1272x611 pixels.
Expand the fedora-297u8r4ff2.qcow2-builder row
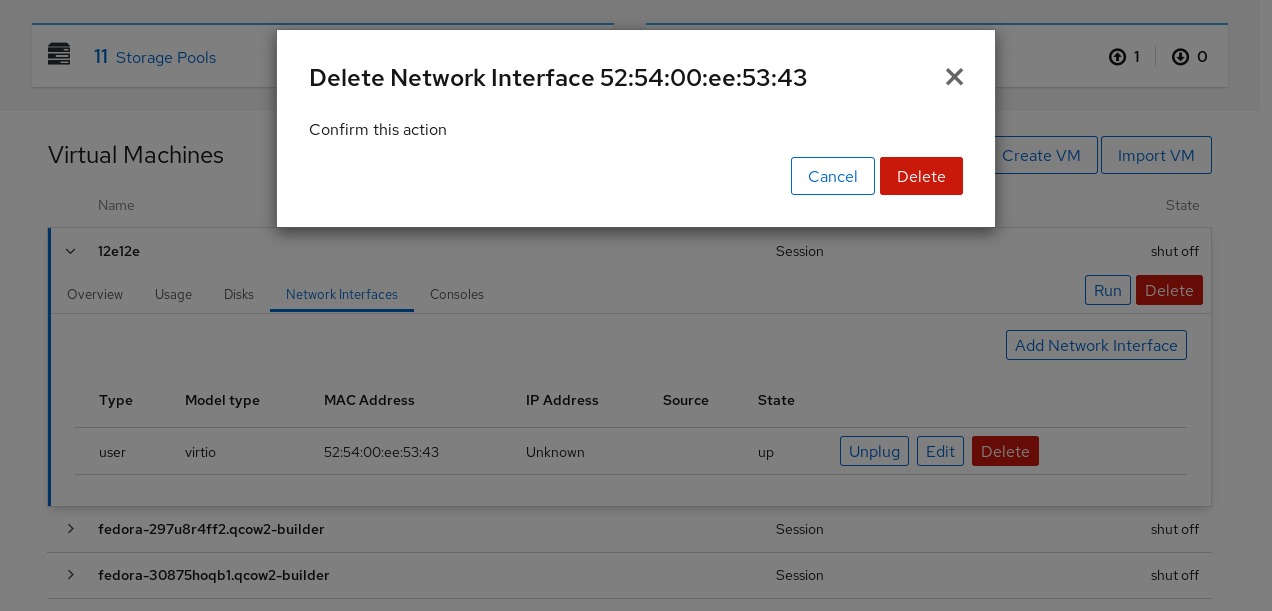(x=70, y=528)
